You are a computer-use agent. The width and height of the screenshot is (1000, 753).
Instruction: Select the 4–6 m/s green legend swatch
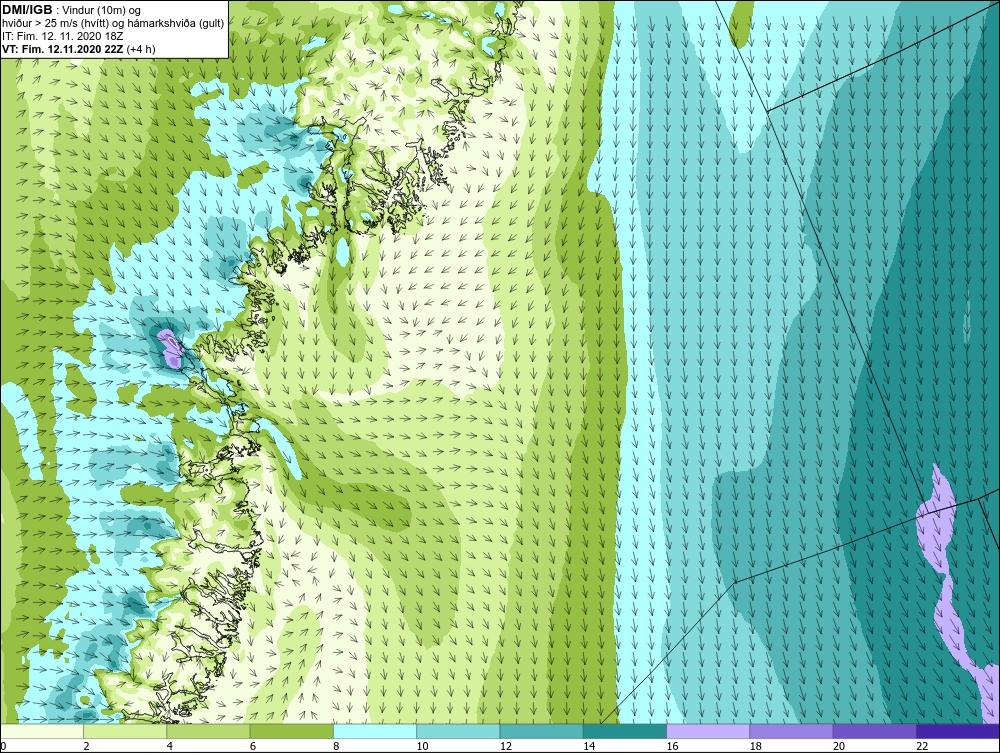click(209, 731)
